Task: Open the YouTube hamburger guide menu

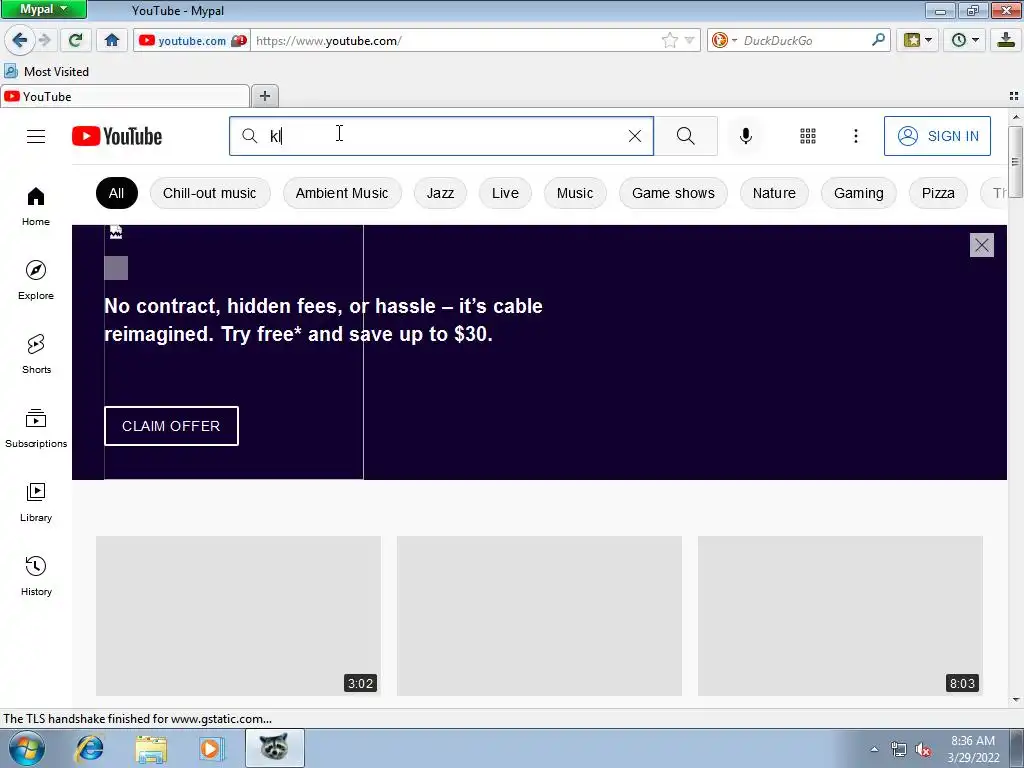Action: click(x=36, y=136)
